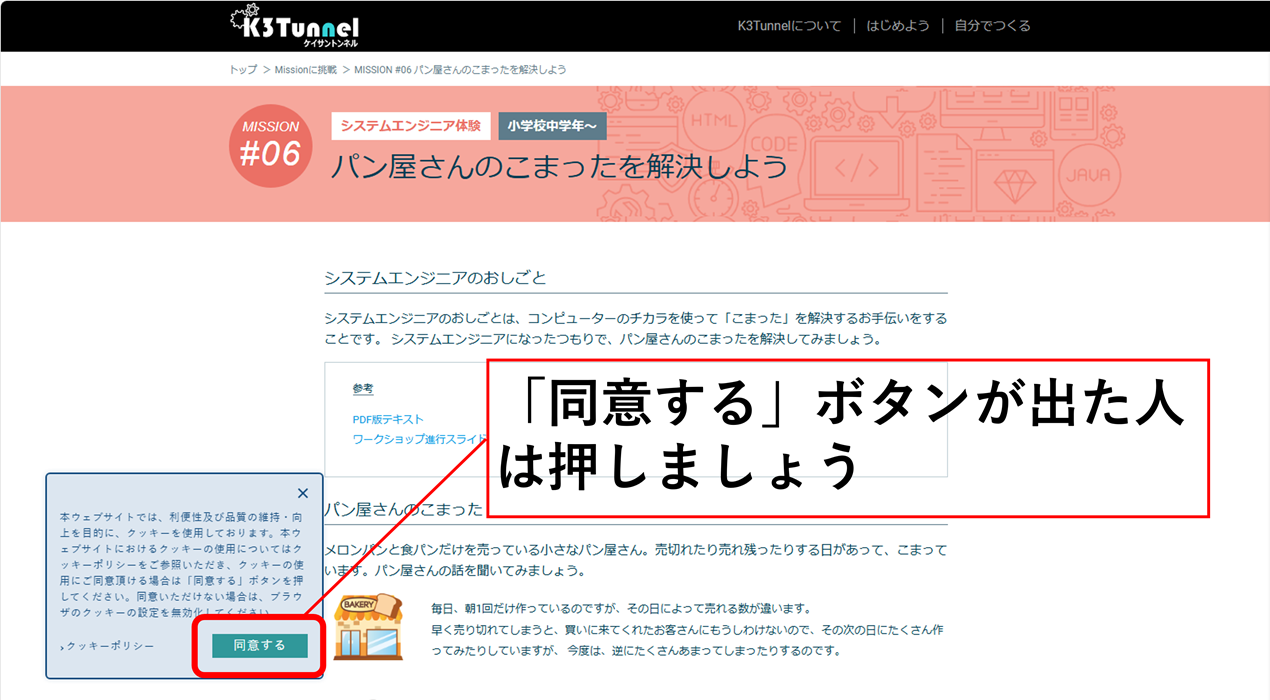
Task: Click the トップ breadcrumb link
Action: tap(243, 70)
